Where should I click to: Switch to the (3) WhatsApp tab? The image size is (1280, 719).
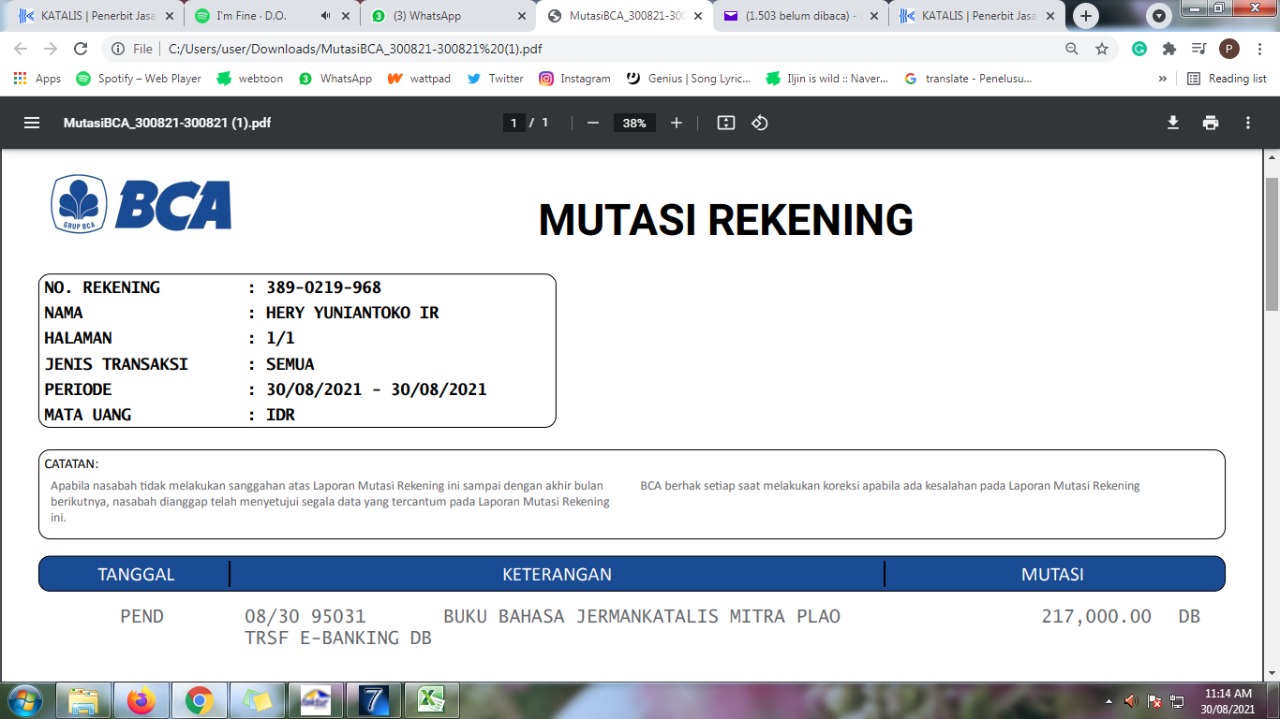click(x=449, y=16)
